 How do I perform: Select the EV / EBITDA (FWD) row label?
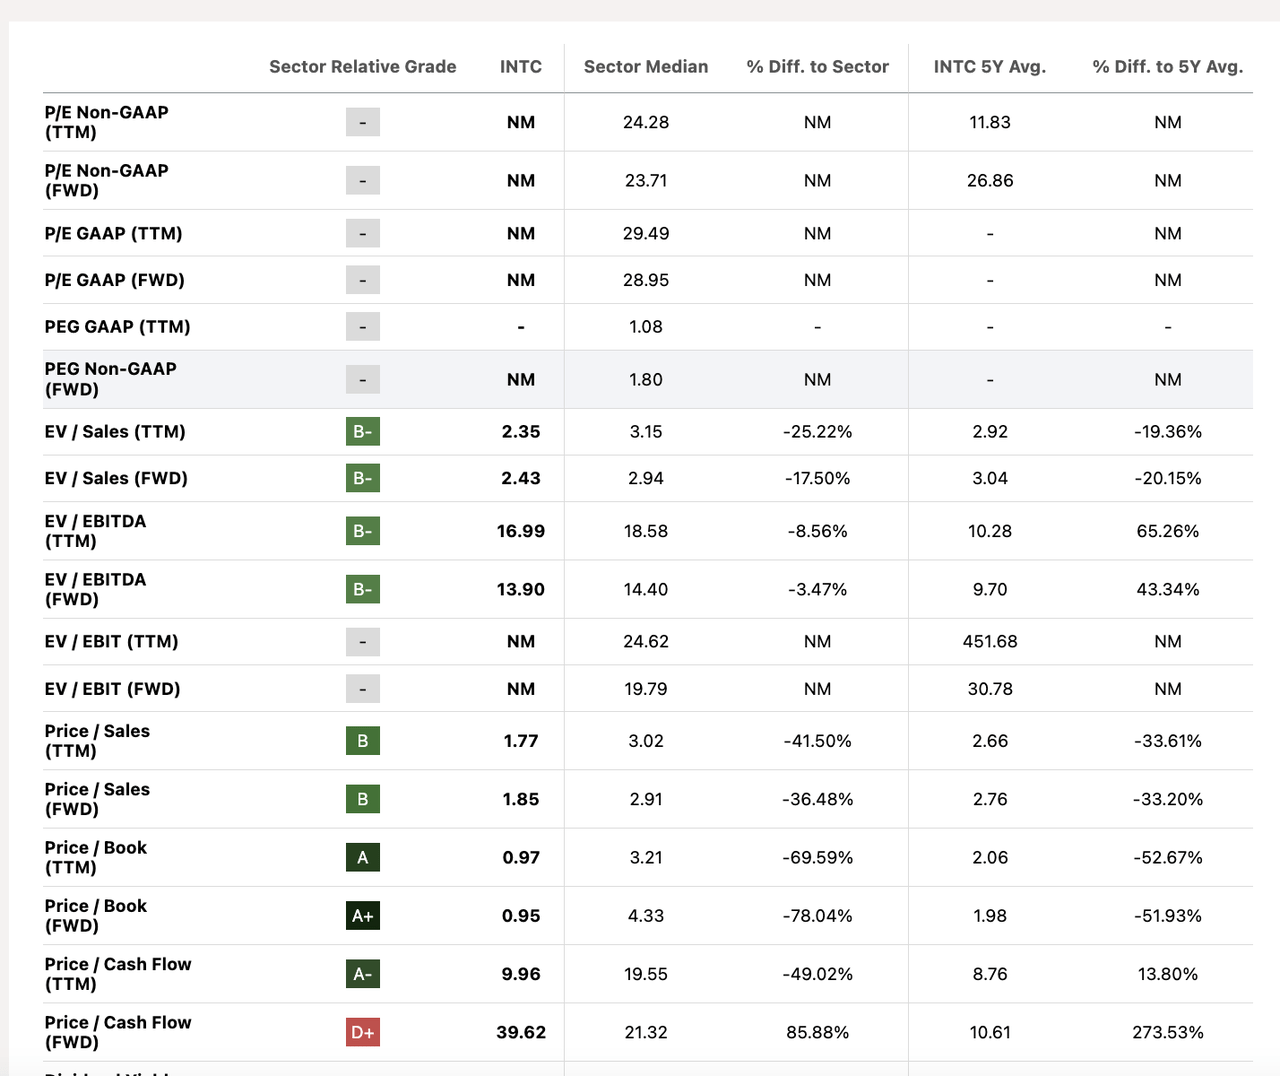coord(95,589)
